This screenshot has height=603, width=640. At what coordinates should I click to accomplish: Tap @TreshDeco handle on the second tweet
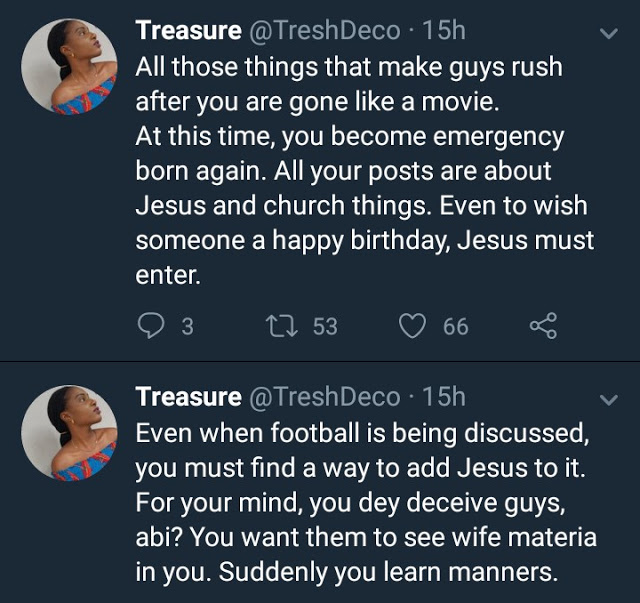coord(324,397)
